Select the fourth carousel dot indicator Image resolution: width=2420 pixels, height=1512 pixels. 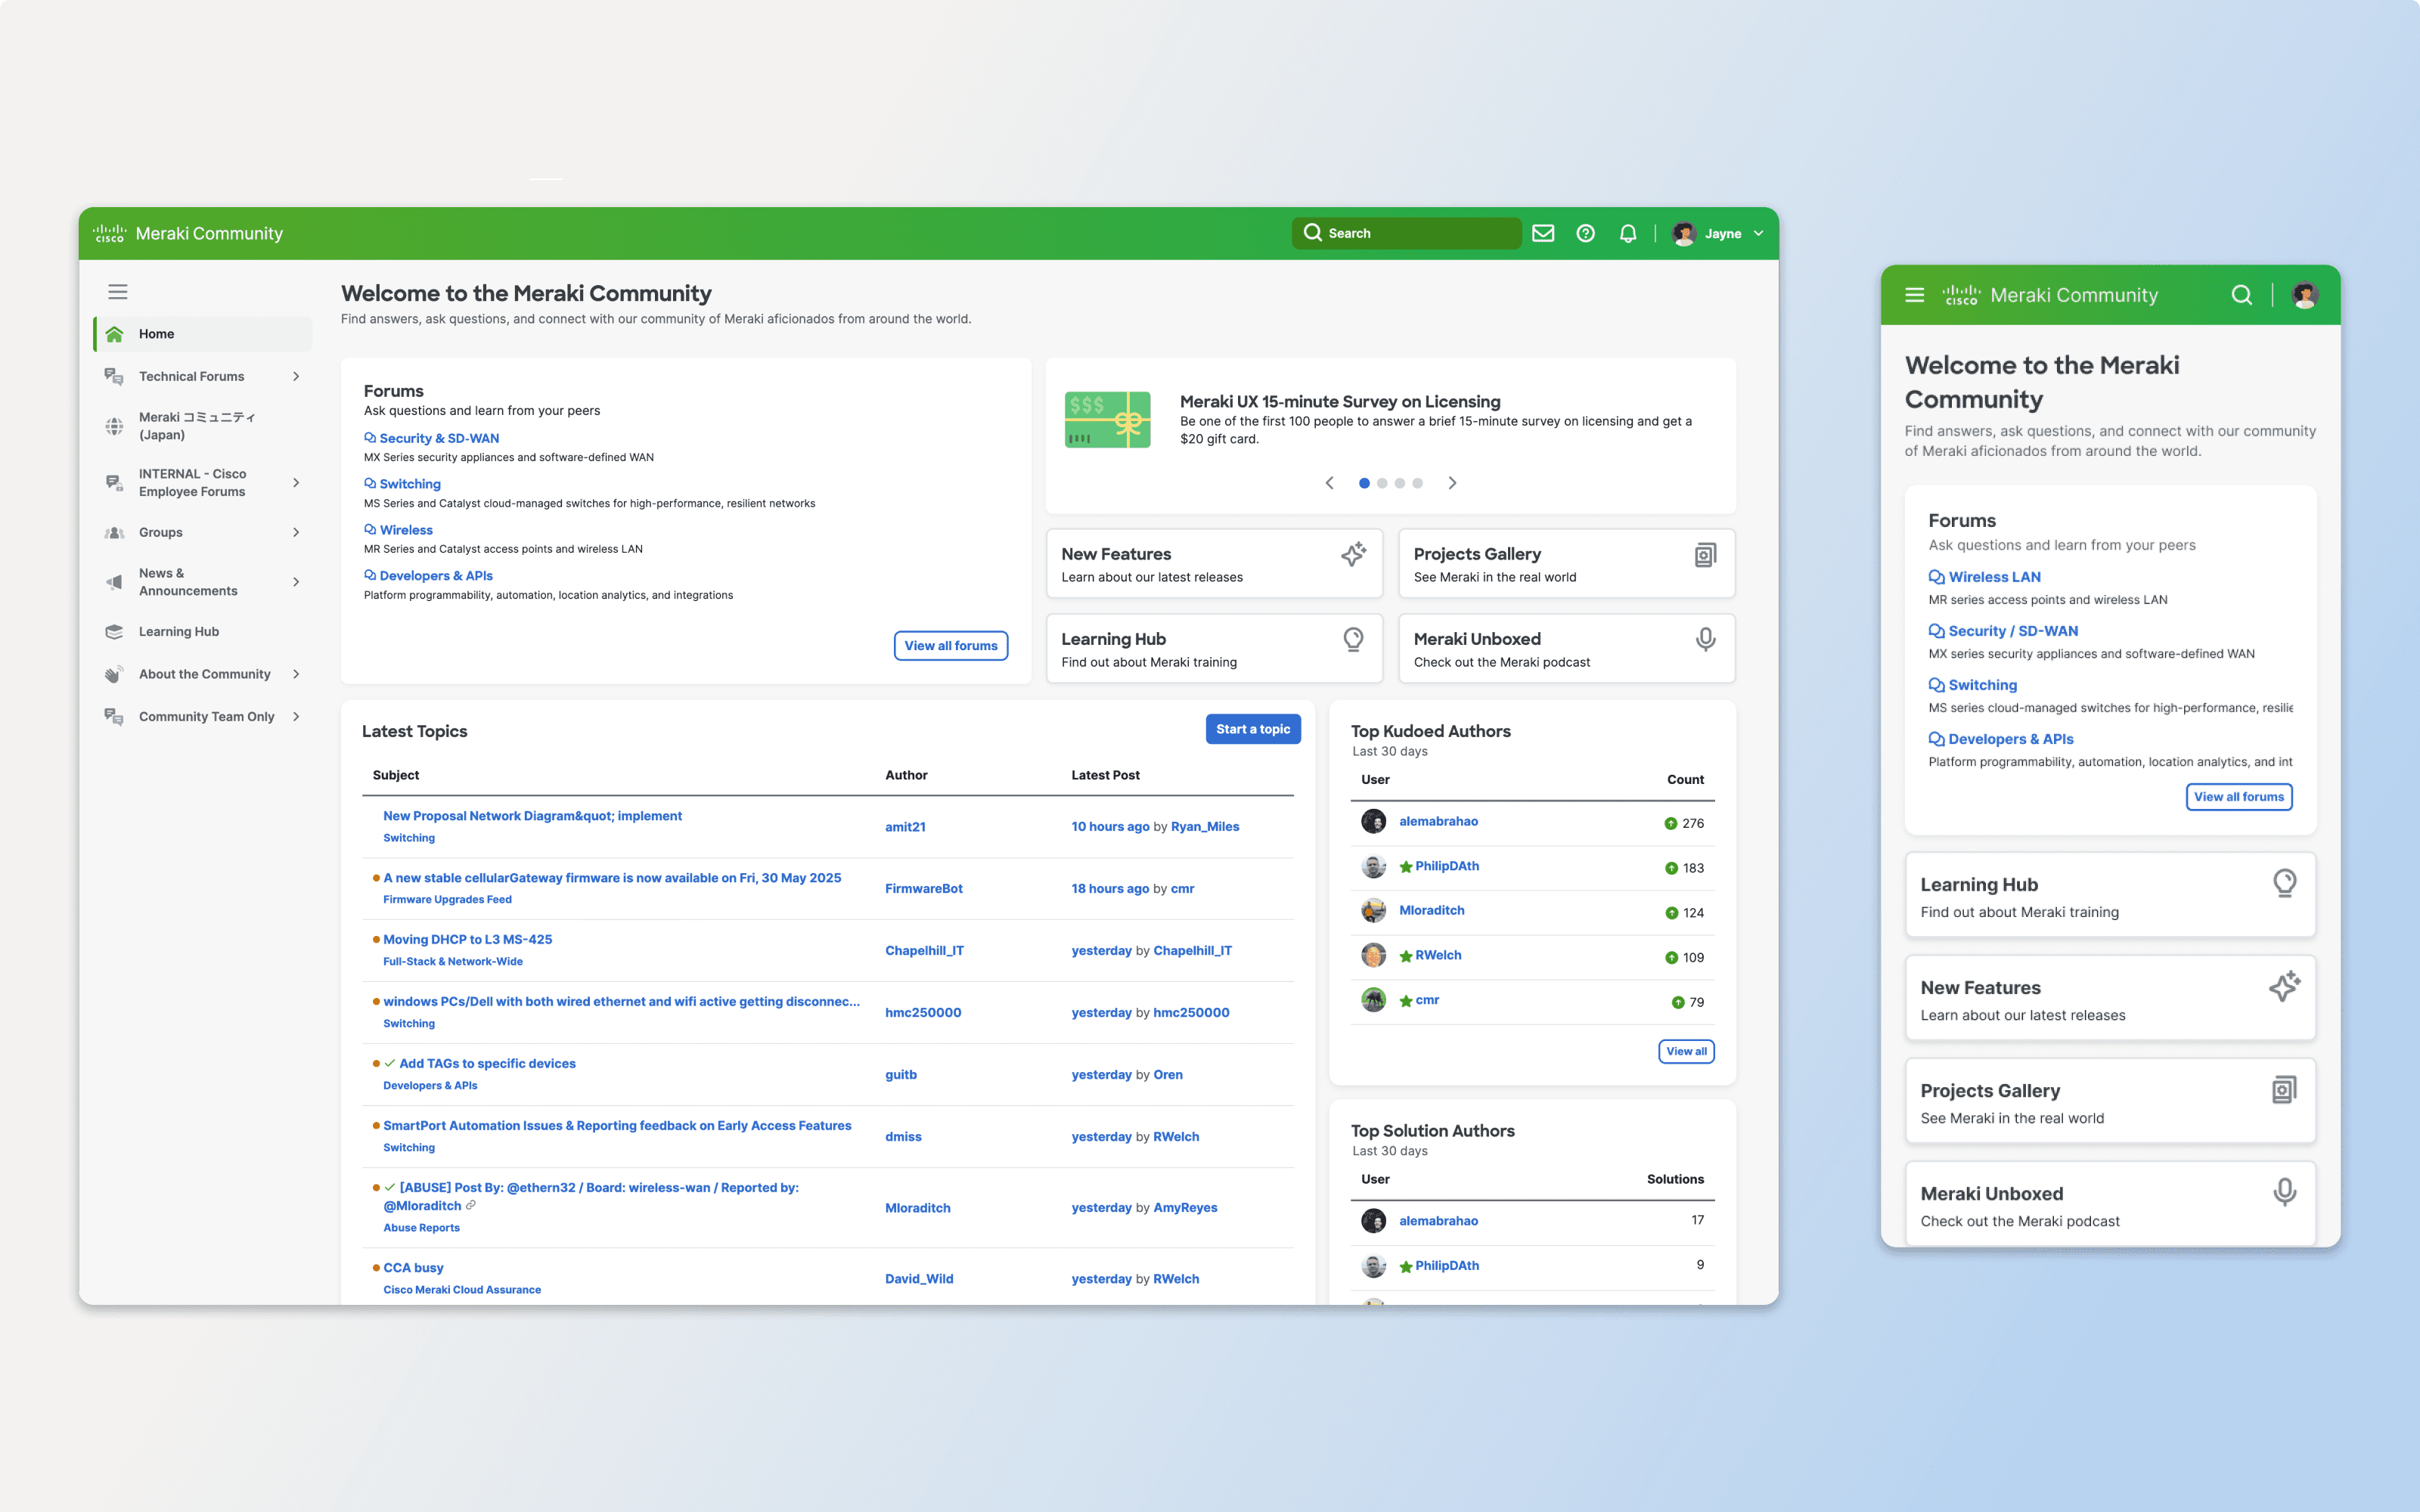click(1417, 483)
